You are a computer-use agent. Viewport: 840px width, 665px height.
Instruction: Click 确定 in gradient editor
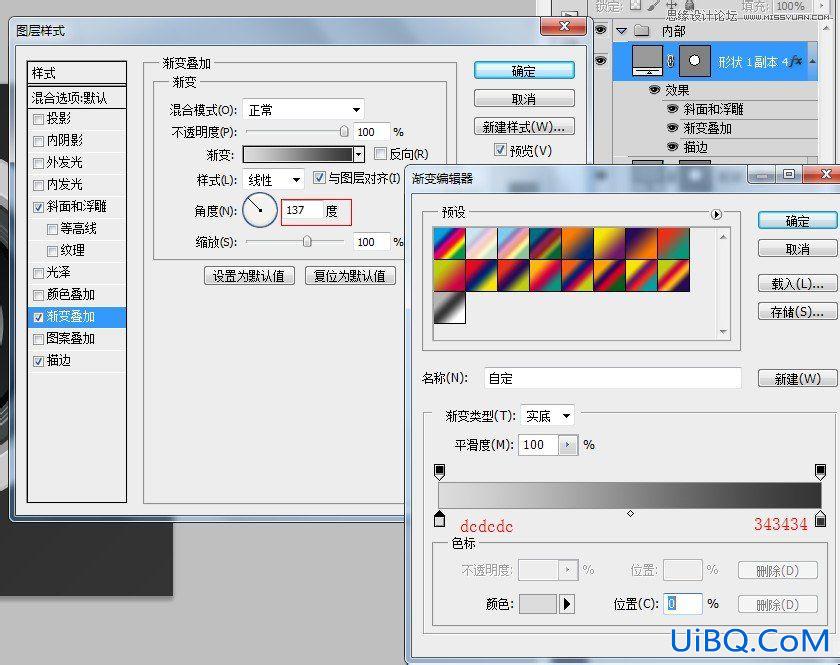(x=797, y=221)
